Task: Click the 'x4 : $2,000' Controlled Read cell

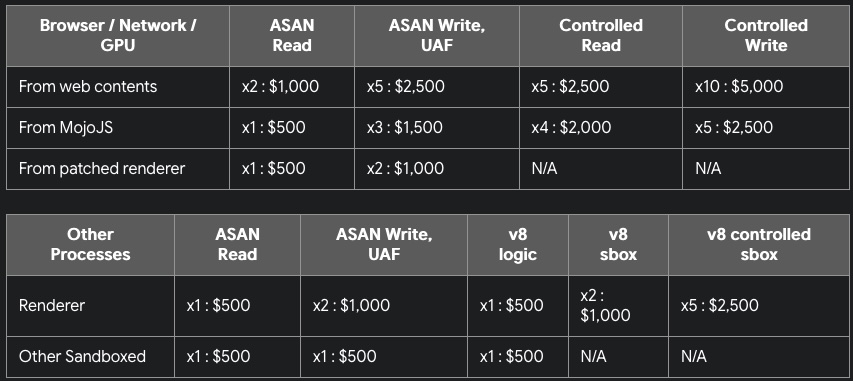Action: click(571, 127)
